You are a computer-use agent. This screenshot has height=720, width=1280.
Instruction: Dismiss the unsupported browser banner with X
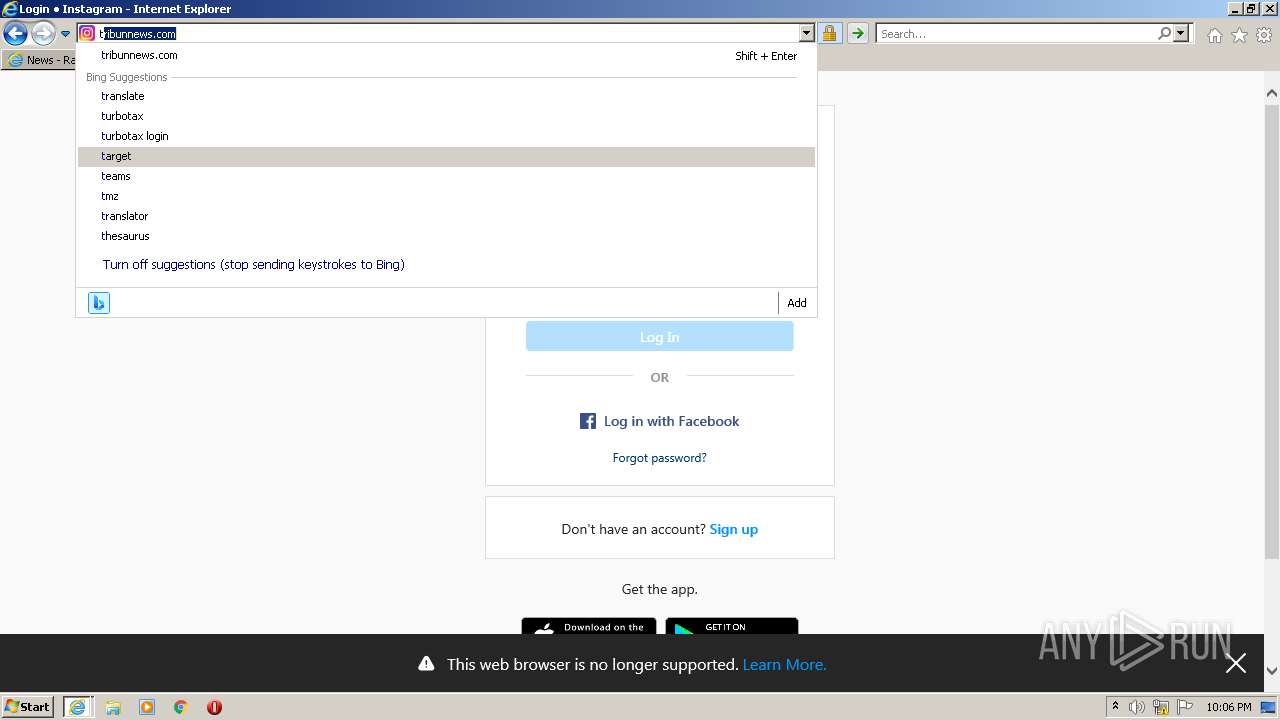click(x=1236, y=663)
